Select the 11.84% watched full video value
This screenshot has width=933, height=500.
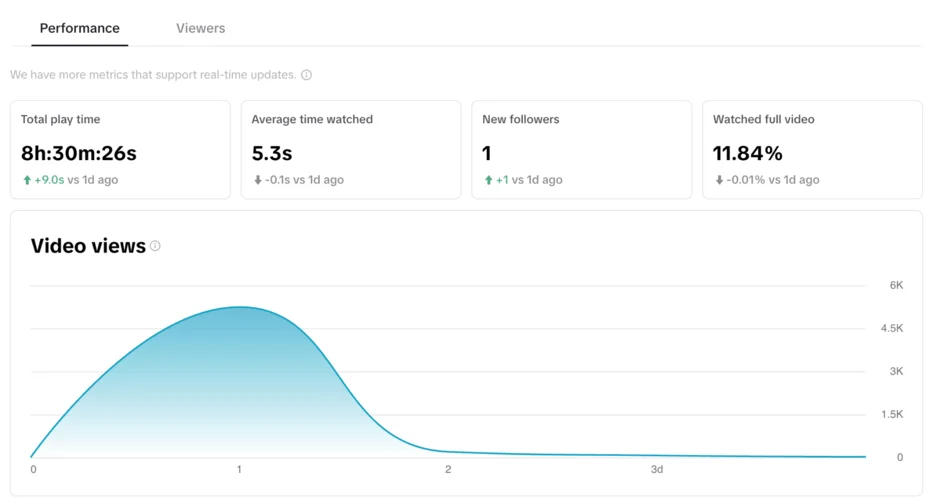click(x=747, y=153)
